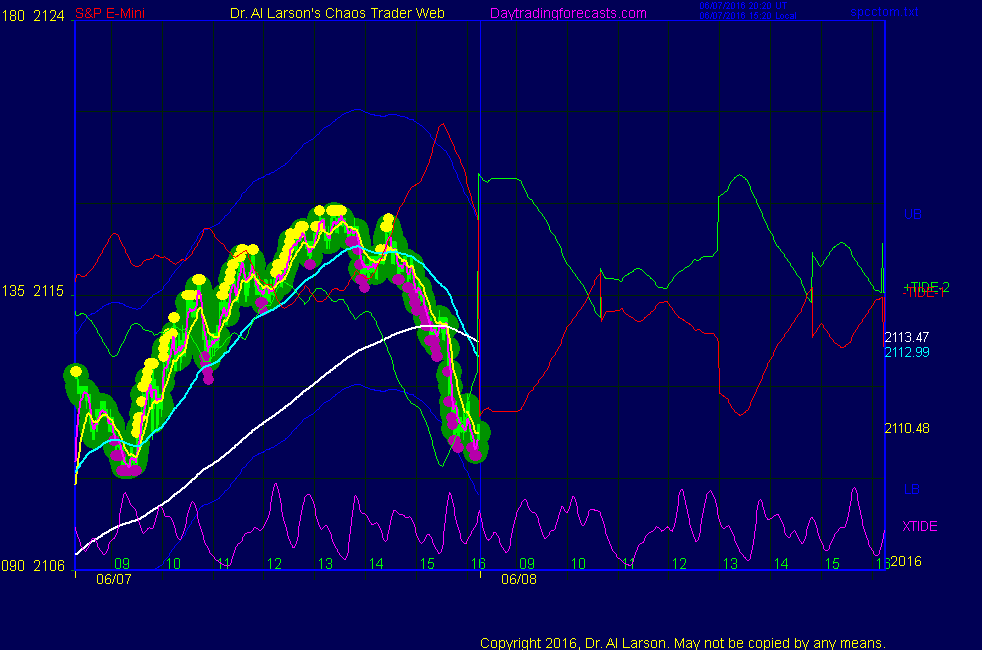Click the 2016 year label

(x=906, y=561)
